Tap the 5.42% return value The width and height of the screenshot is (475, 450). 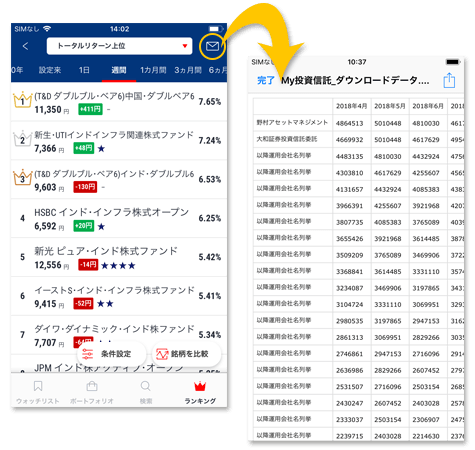(x=210, y=257)
